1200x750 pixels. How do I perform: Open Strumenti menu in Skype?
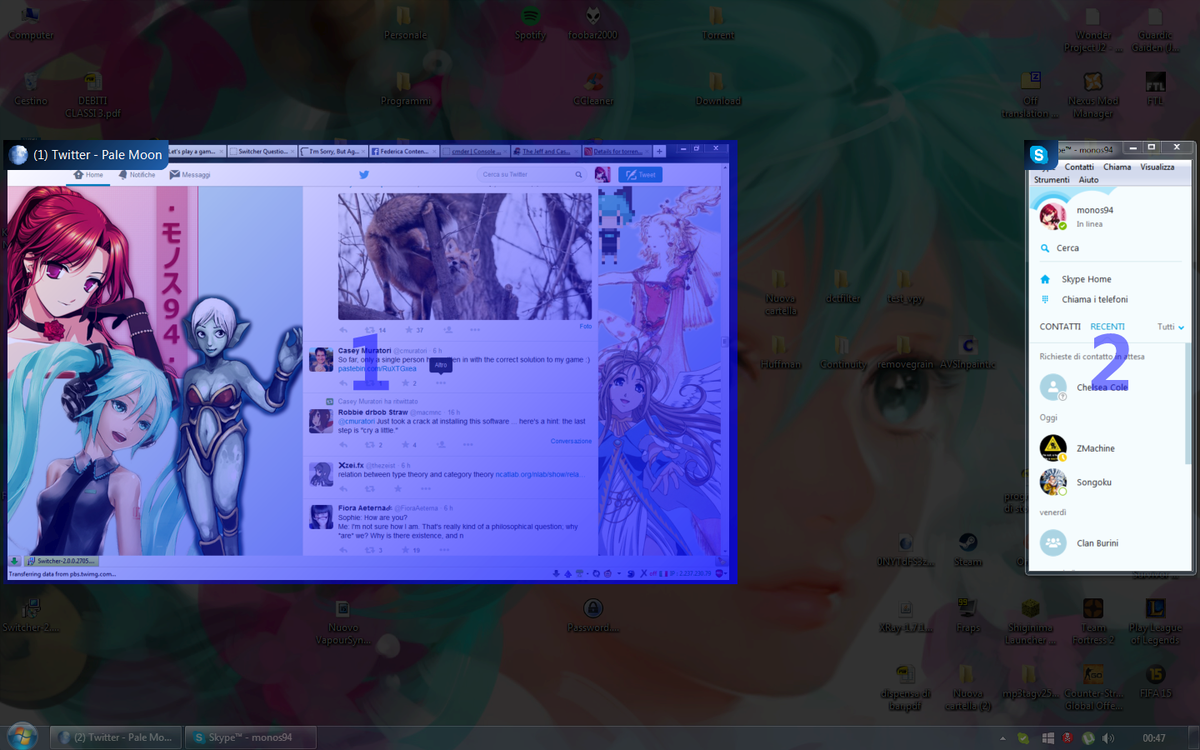tap(1051, 180)
